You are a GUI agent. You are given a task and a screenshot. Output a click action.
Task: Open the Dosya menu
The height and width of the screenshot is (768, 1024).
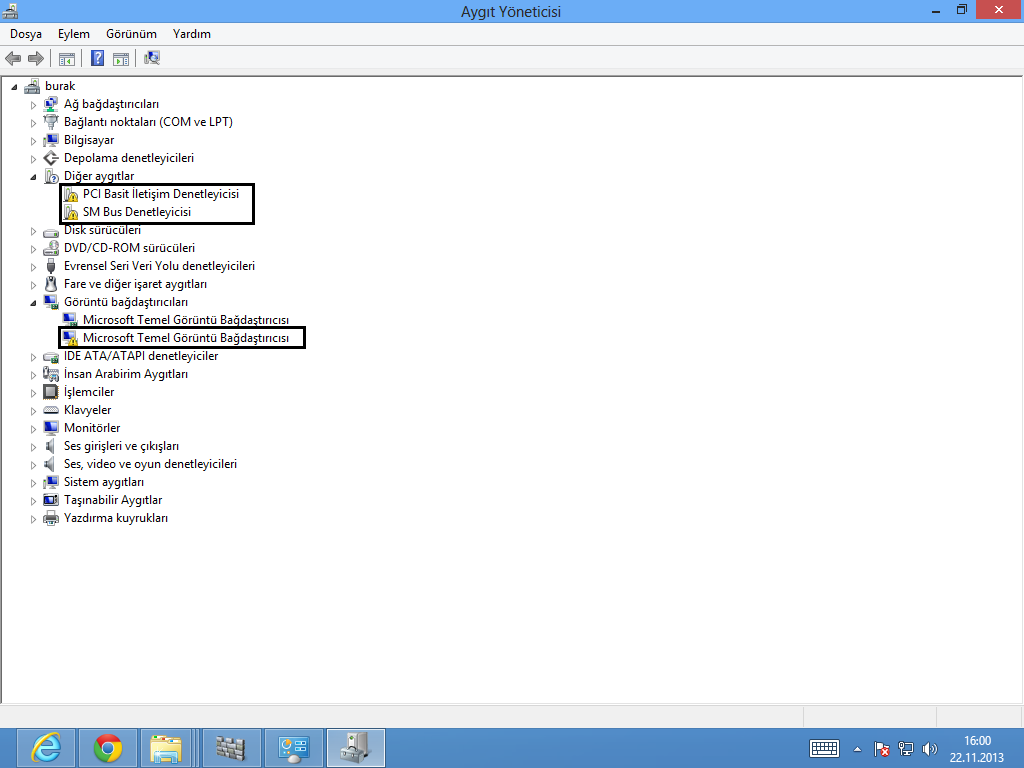point(25,34)
